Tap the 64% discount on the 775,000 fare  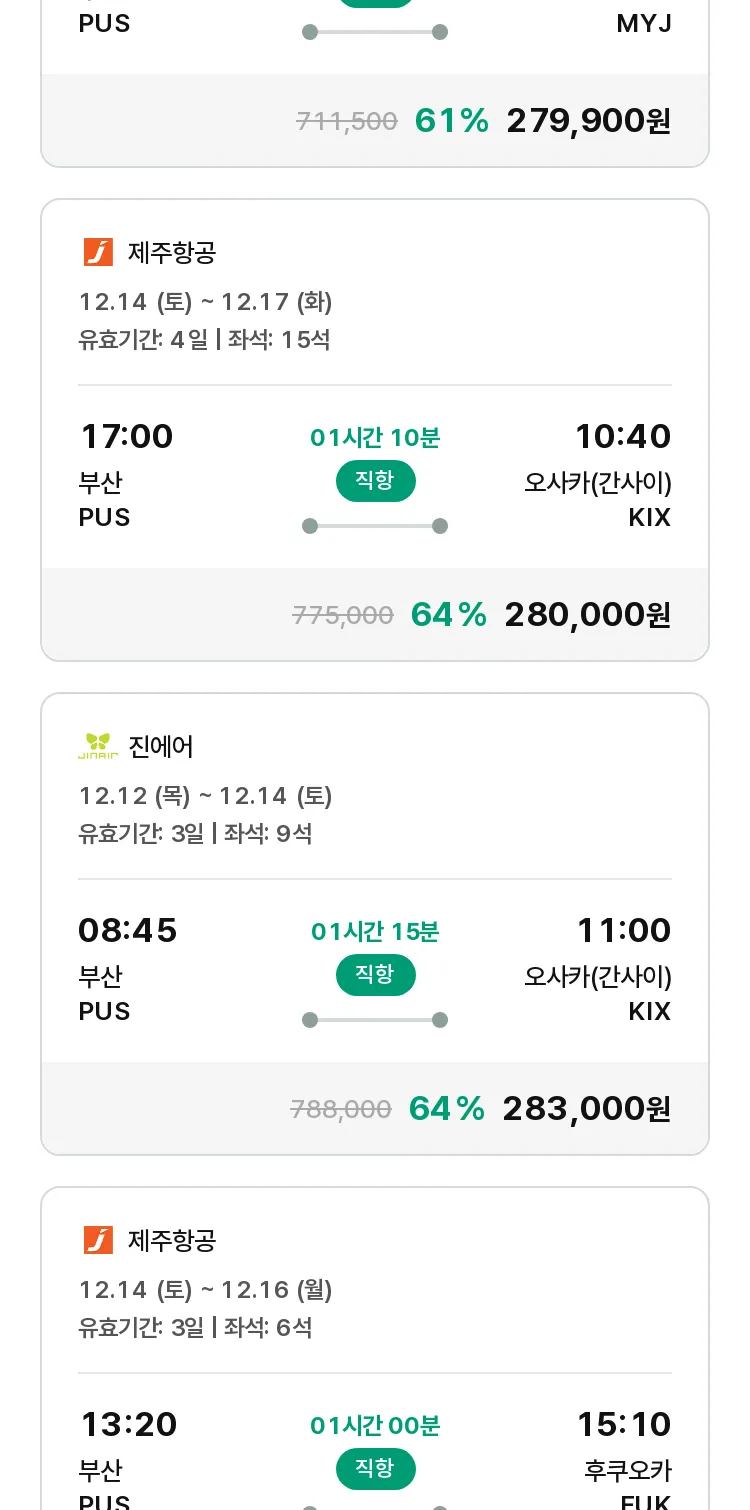tap(448, 614)
